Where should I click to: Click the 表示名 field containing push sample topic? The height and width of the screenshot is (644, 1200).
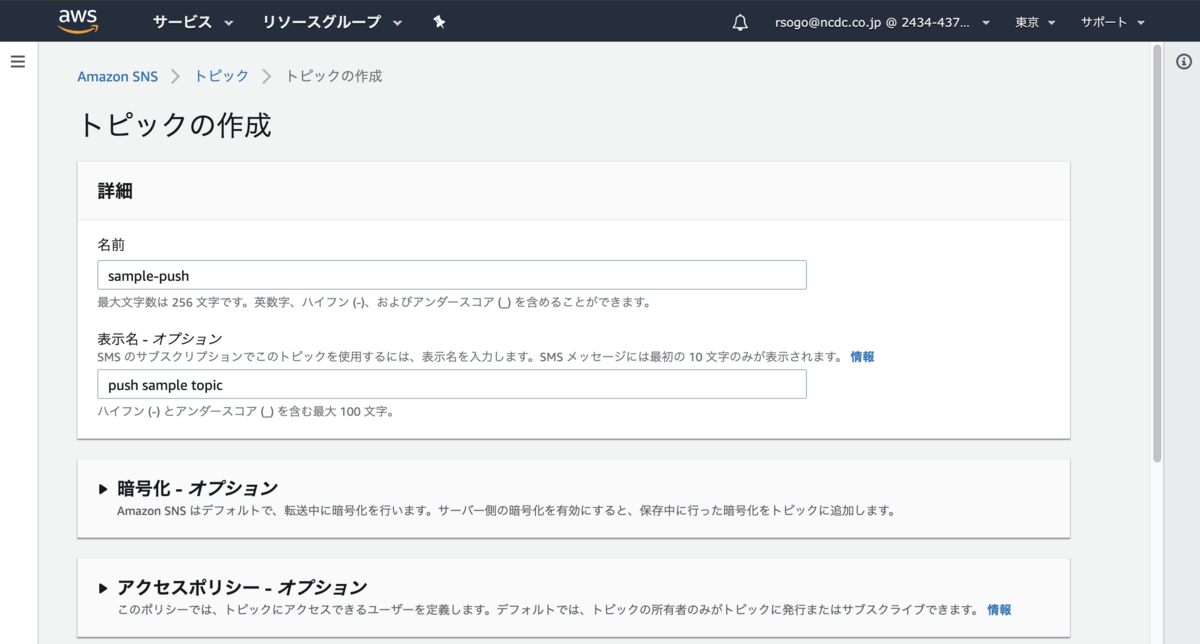450,383
